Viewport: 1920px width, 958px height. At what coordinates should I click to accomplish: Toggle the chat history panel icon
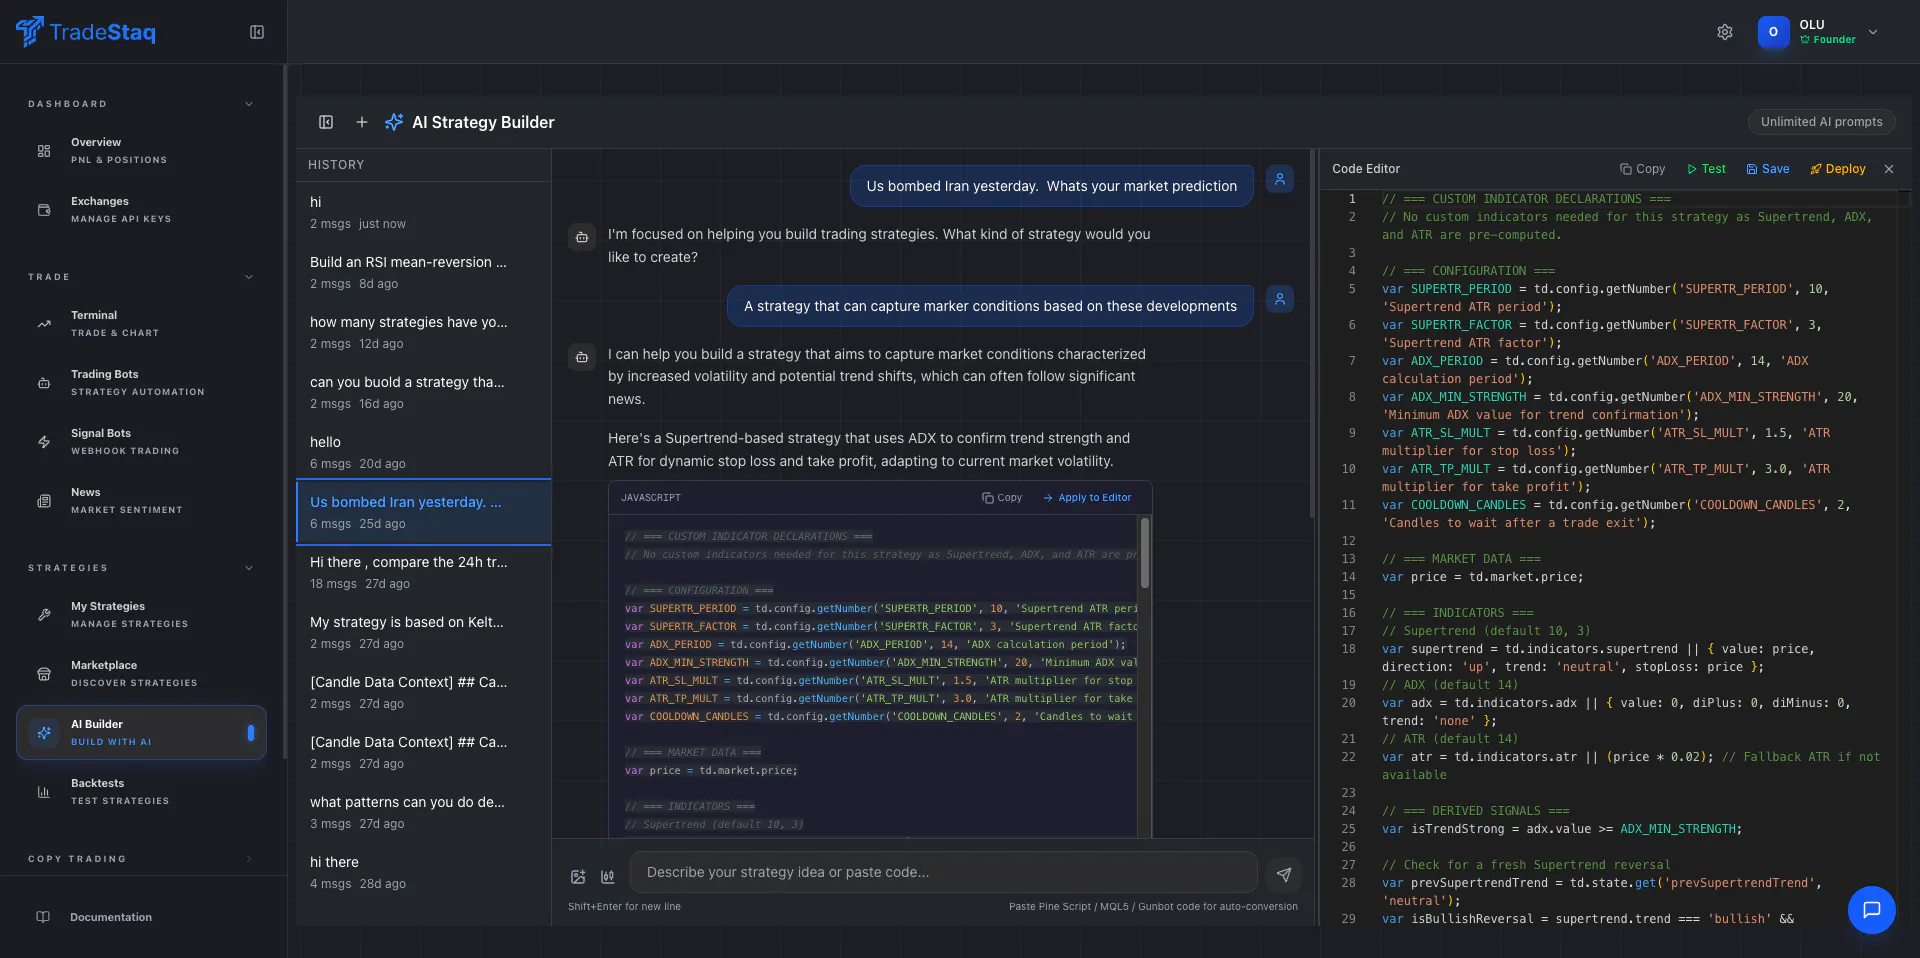(326, 122)
